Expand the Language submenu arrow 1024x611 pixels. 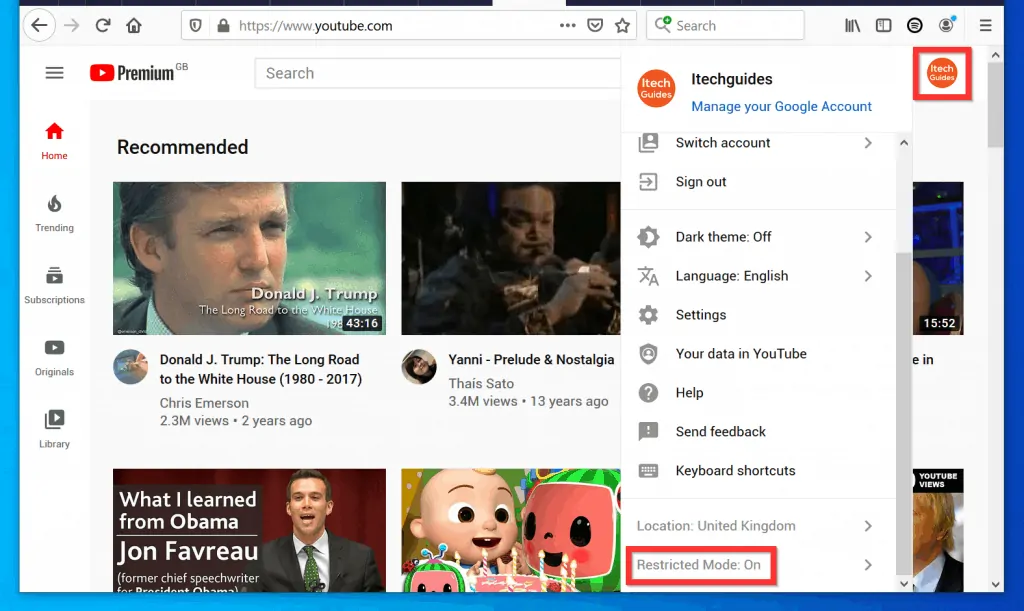pos(868,276)
